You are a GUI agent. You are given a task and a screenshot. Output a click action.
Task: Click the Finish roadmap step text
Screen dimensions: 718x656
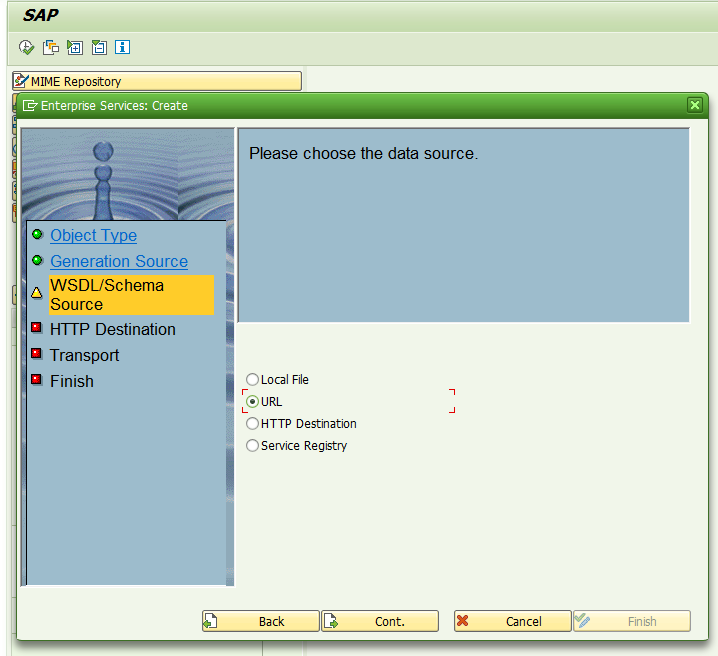click(x=72, y=381)
